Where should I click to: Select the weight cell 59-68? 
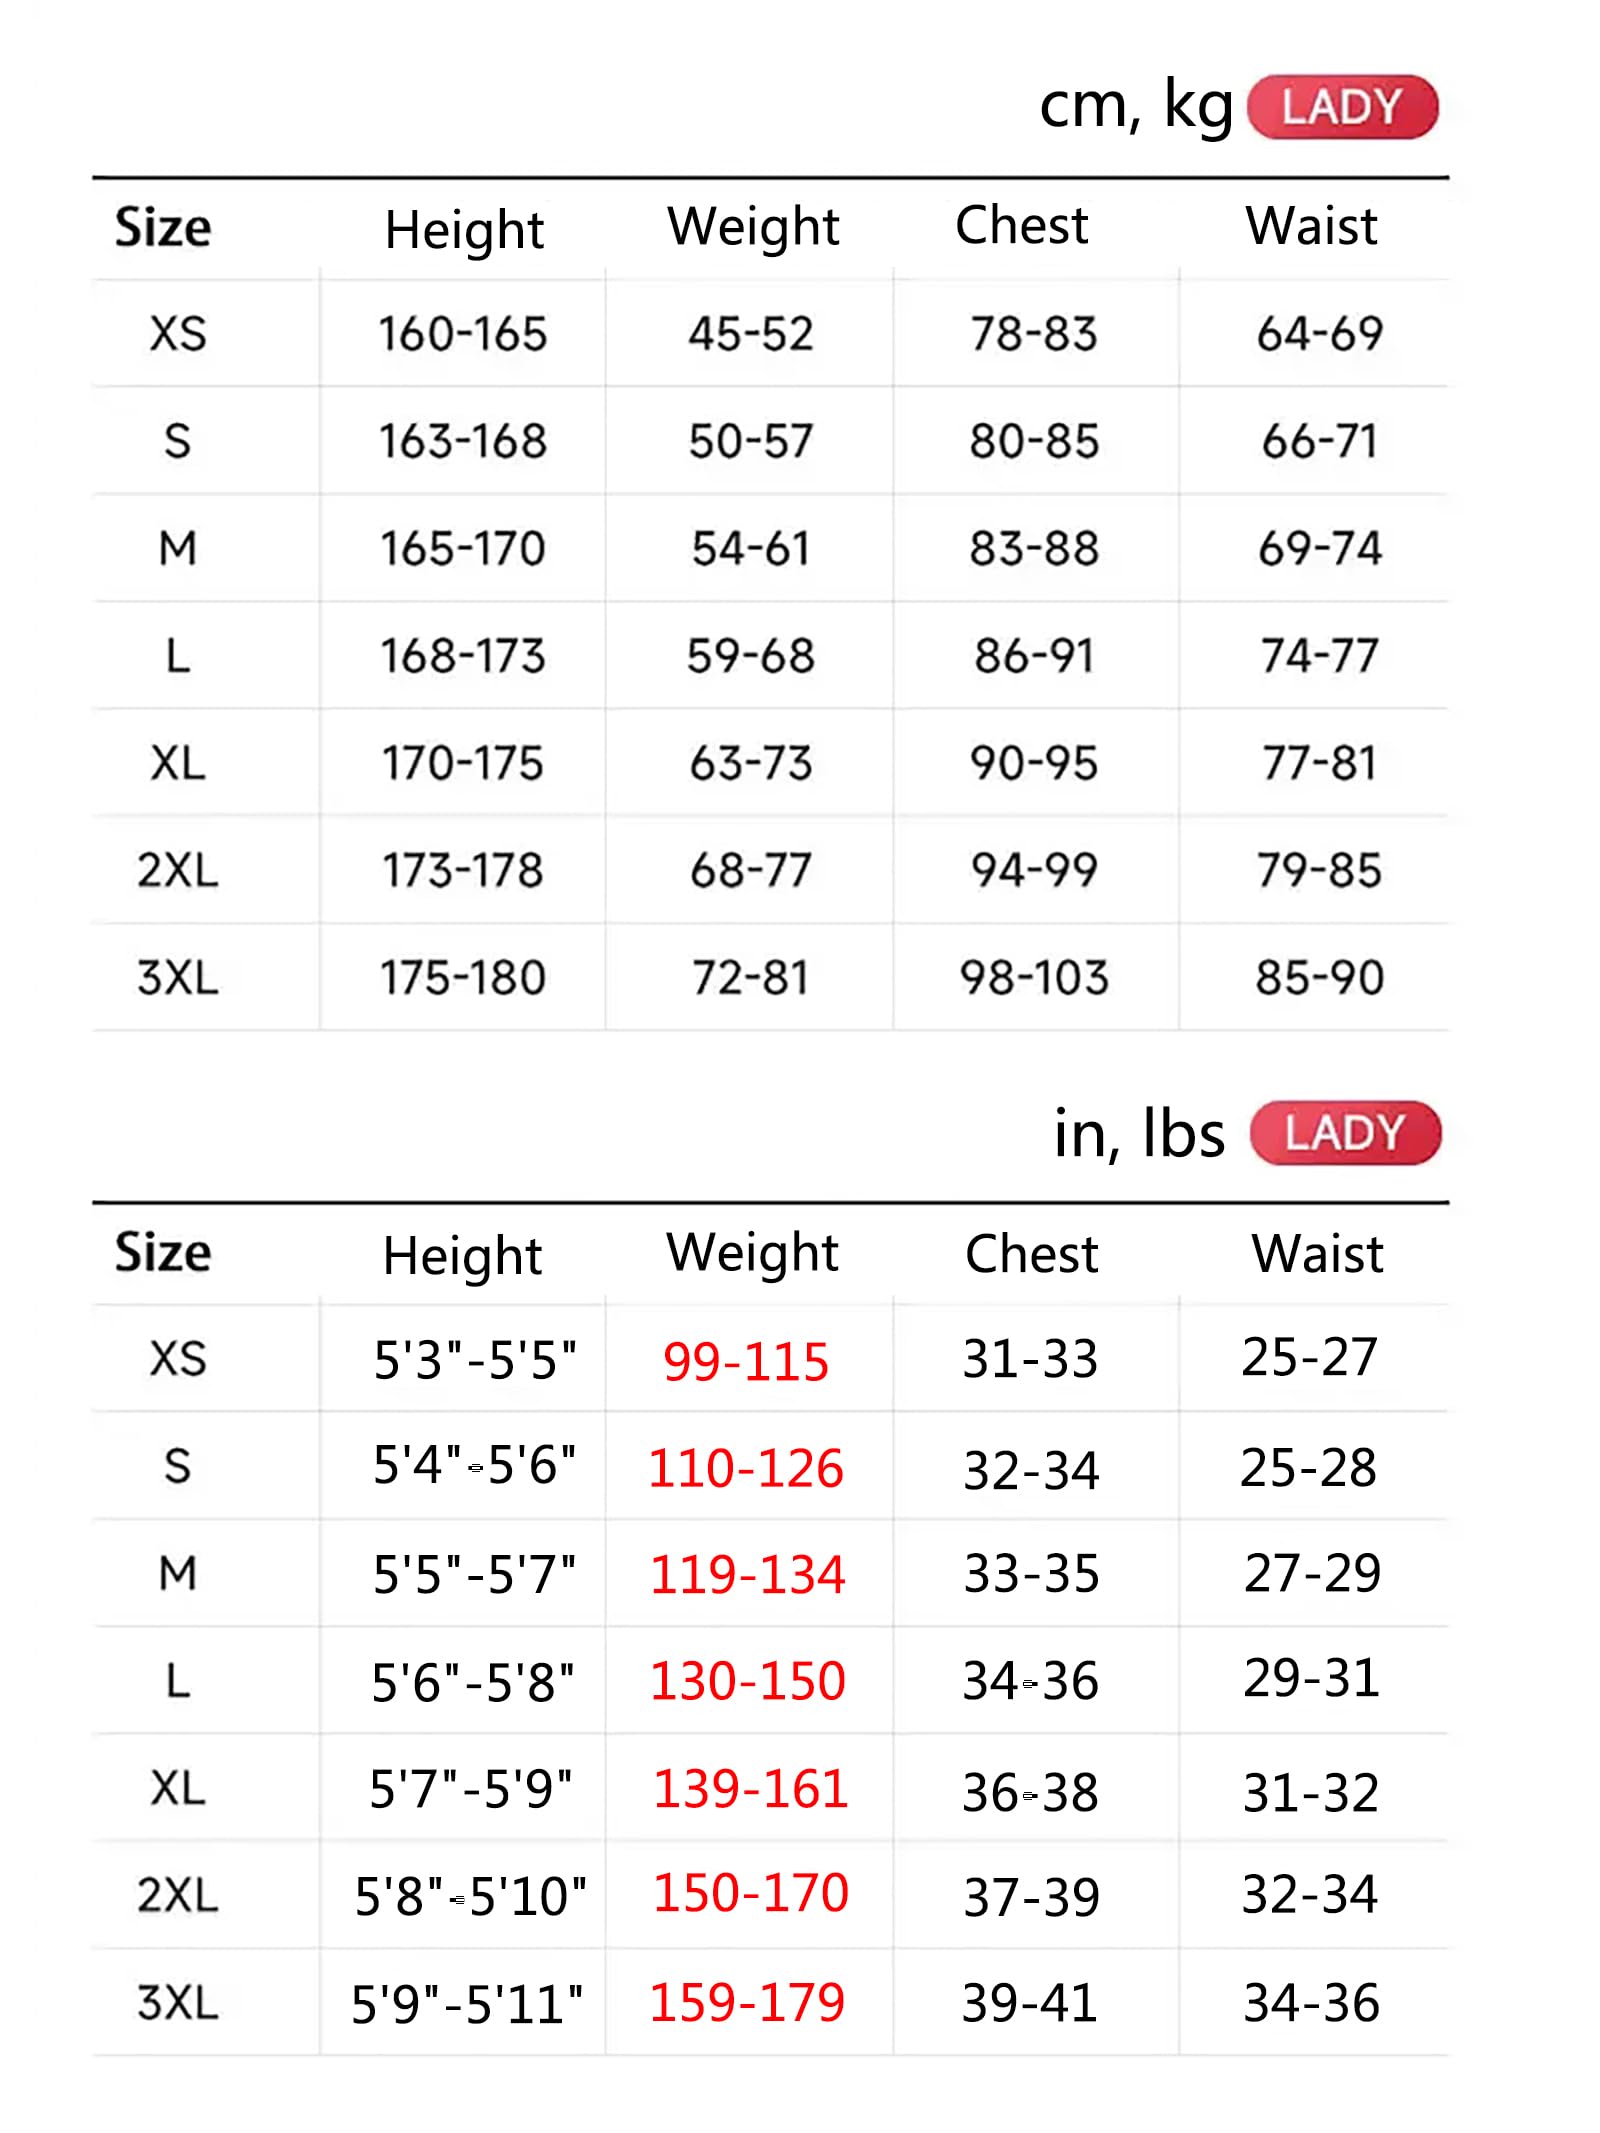(750, 656)
